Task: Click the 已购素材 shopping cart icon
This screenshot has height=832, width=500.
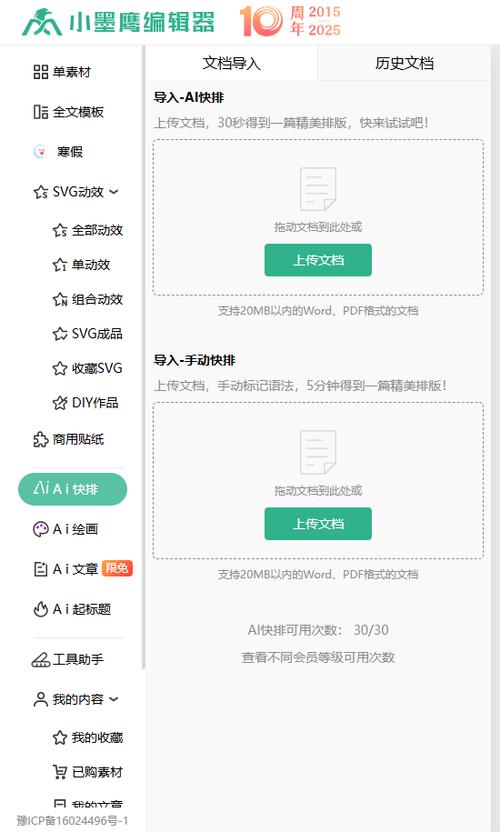Action: [x=60, y=772]
